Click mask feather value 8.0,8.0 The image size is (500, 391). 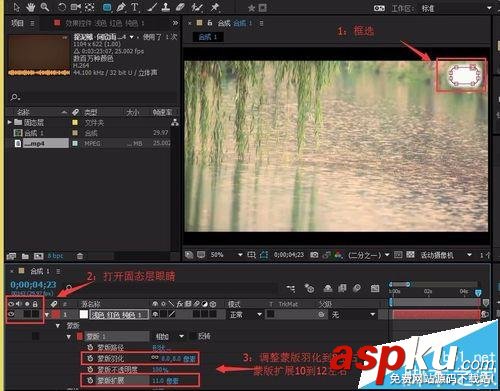[171, 358]
